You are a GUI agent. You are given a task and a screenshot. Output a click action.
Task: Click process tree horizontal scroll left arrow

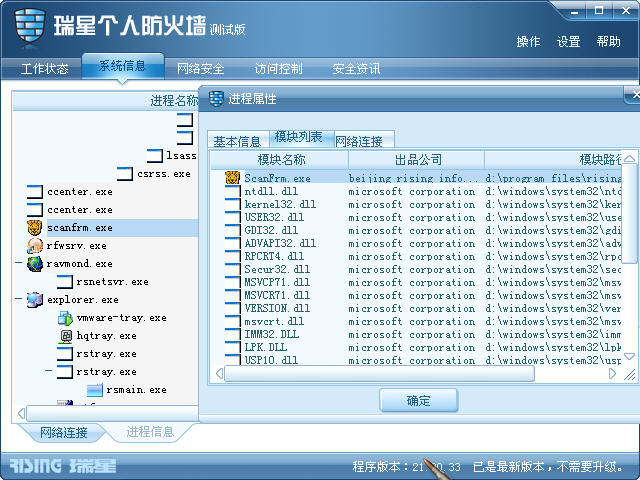pos(21,413)
